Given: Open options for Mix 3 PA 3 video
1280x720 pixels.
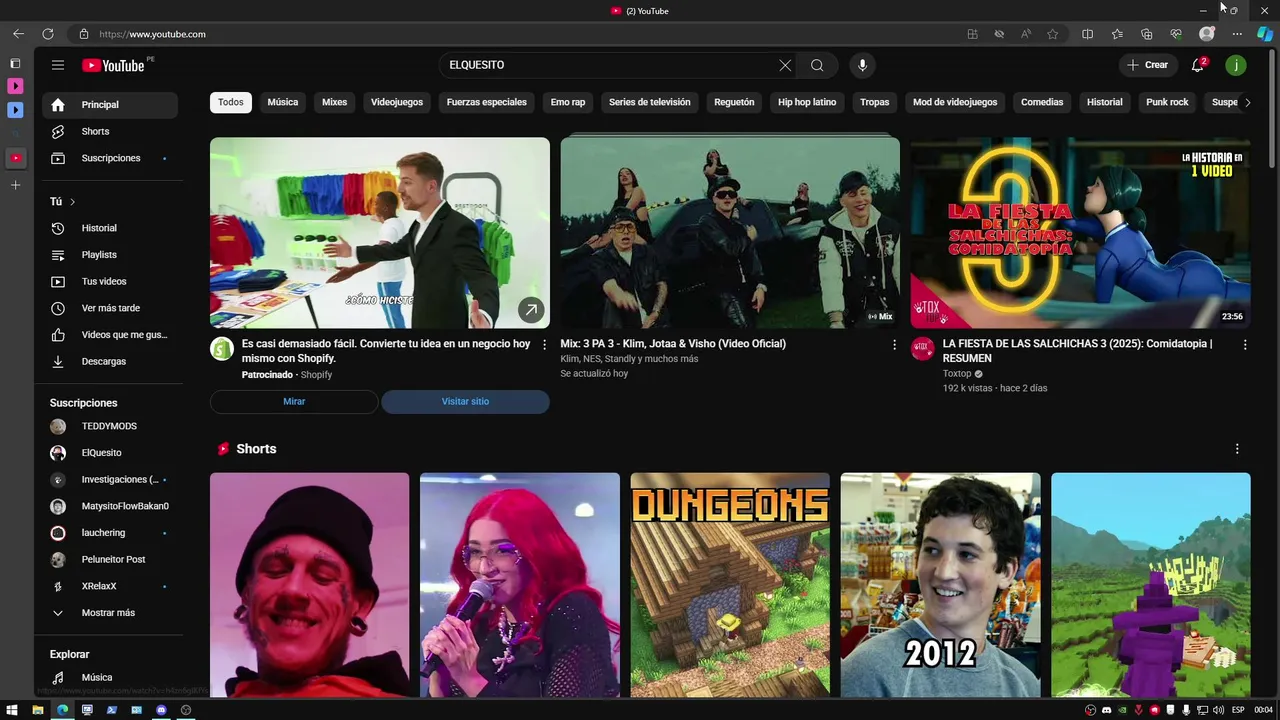Looking at the screenshot, I should point(894,344).
